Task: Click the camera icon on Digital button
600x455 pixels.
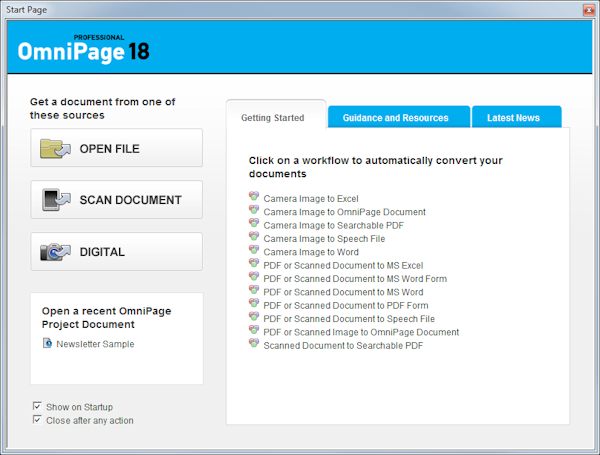Action: [57, 252]
